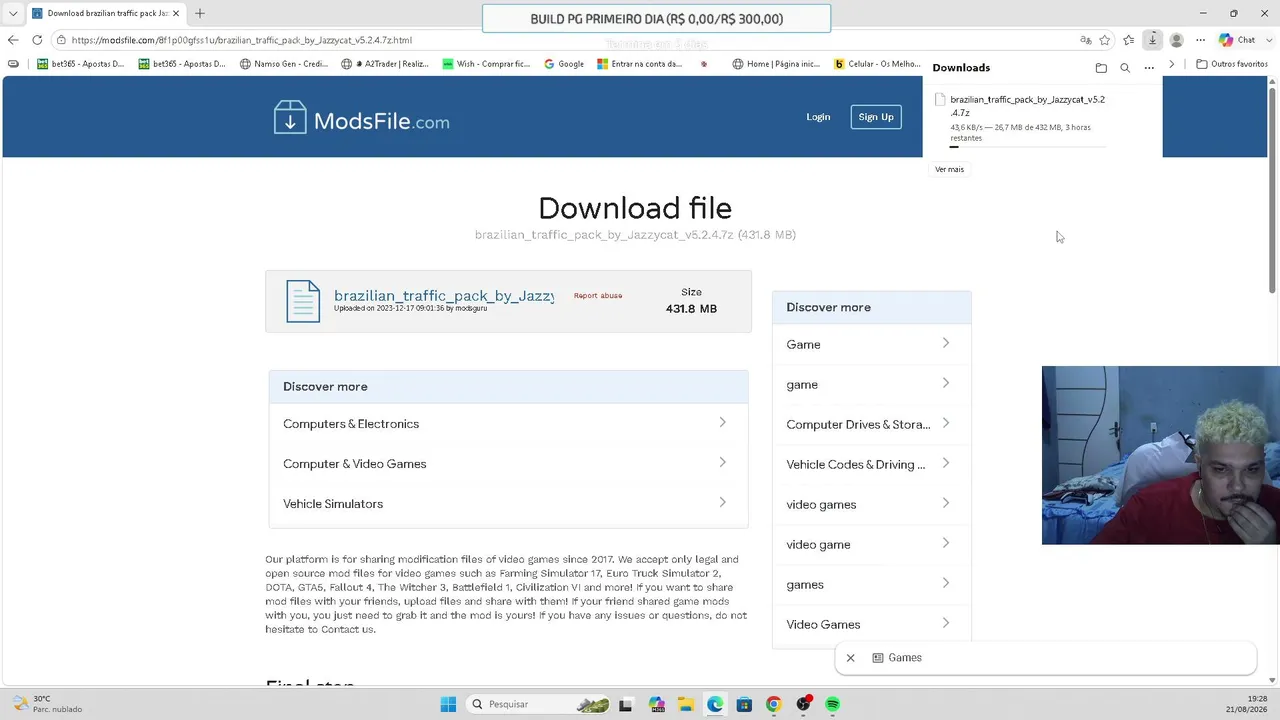Open the Computer & Video Games category

pyautogui.click(x=355, y=464)
